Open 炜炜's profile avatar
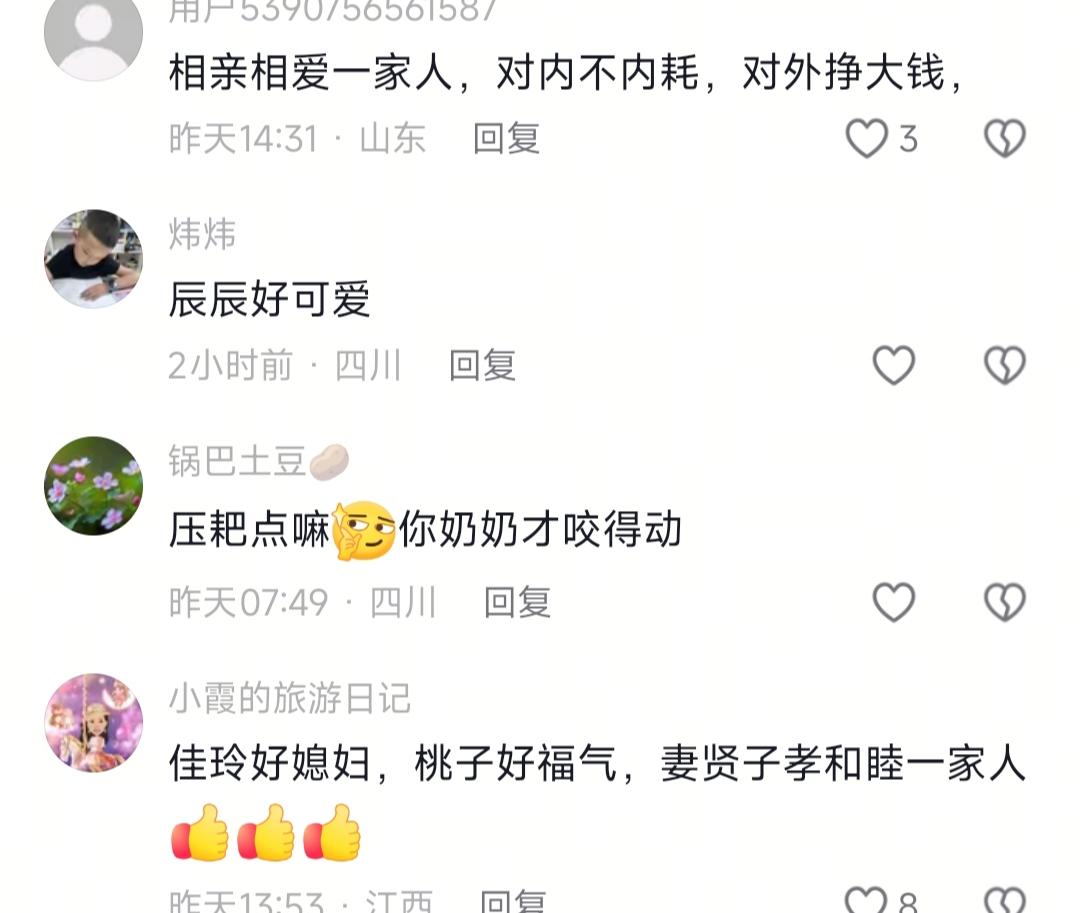The image size is (1080, 913). [94, 258]
